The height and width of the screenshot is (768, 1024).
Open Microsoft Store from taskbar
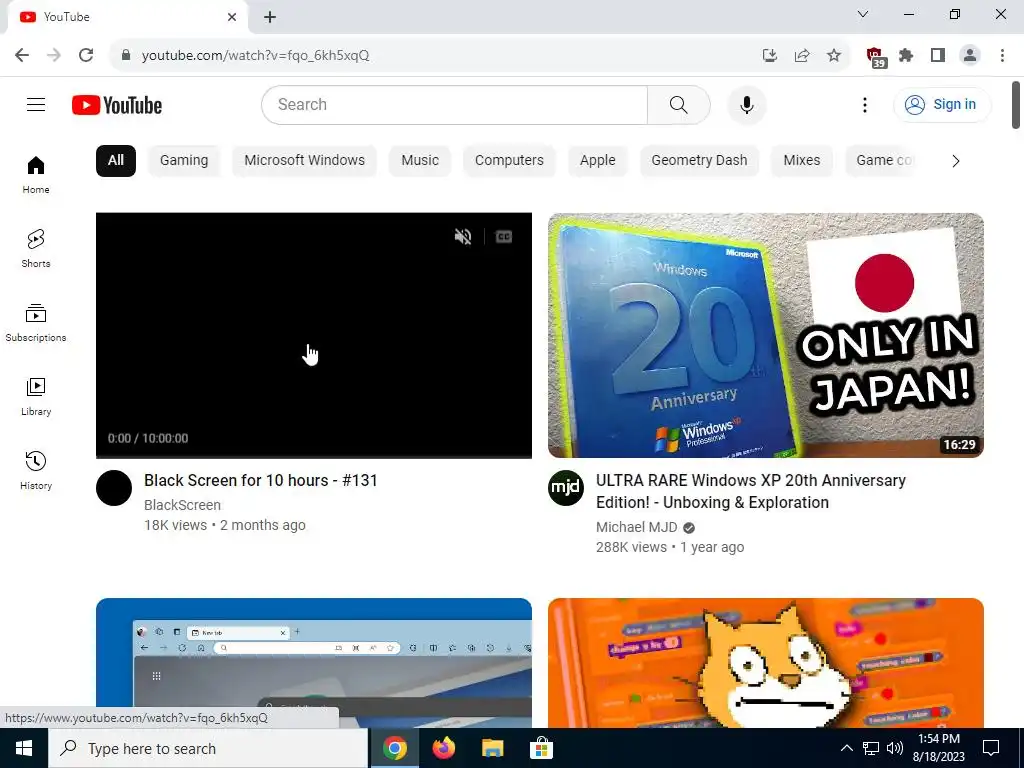pyautogui.click(x=541, y=748)
